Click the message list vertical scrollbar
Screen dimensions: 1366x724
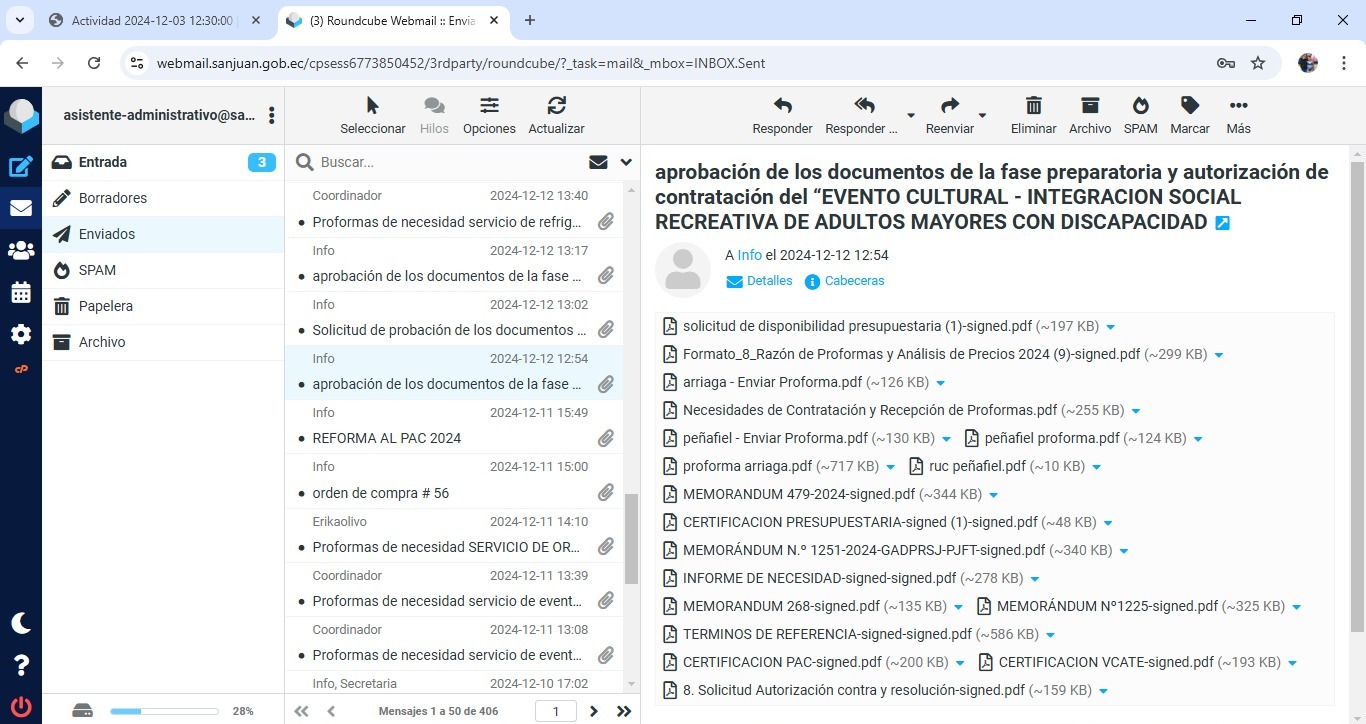tap(631, 538)
